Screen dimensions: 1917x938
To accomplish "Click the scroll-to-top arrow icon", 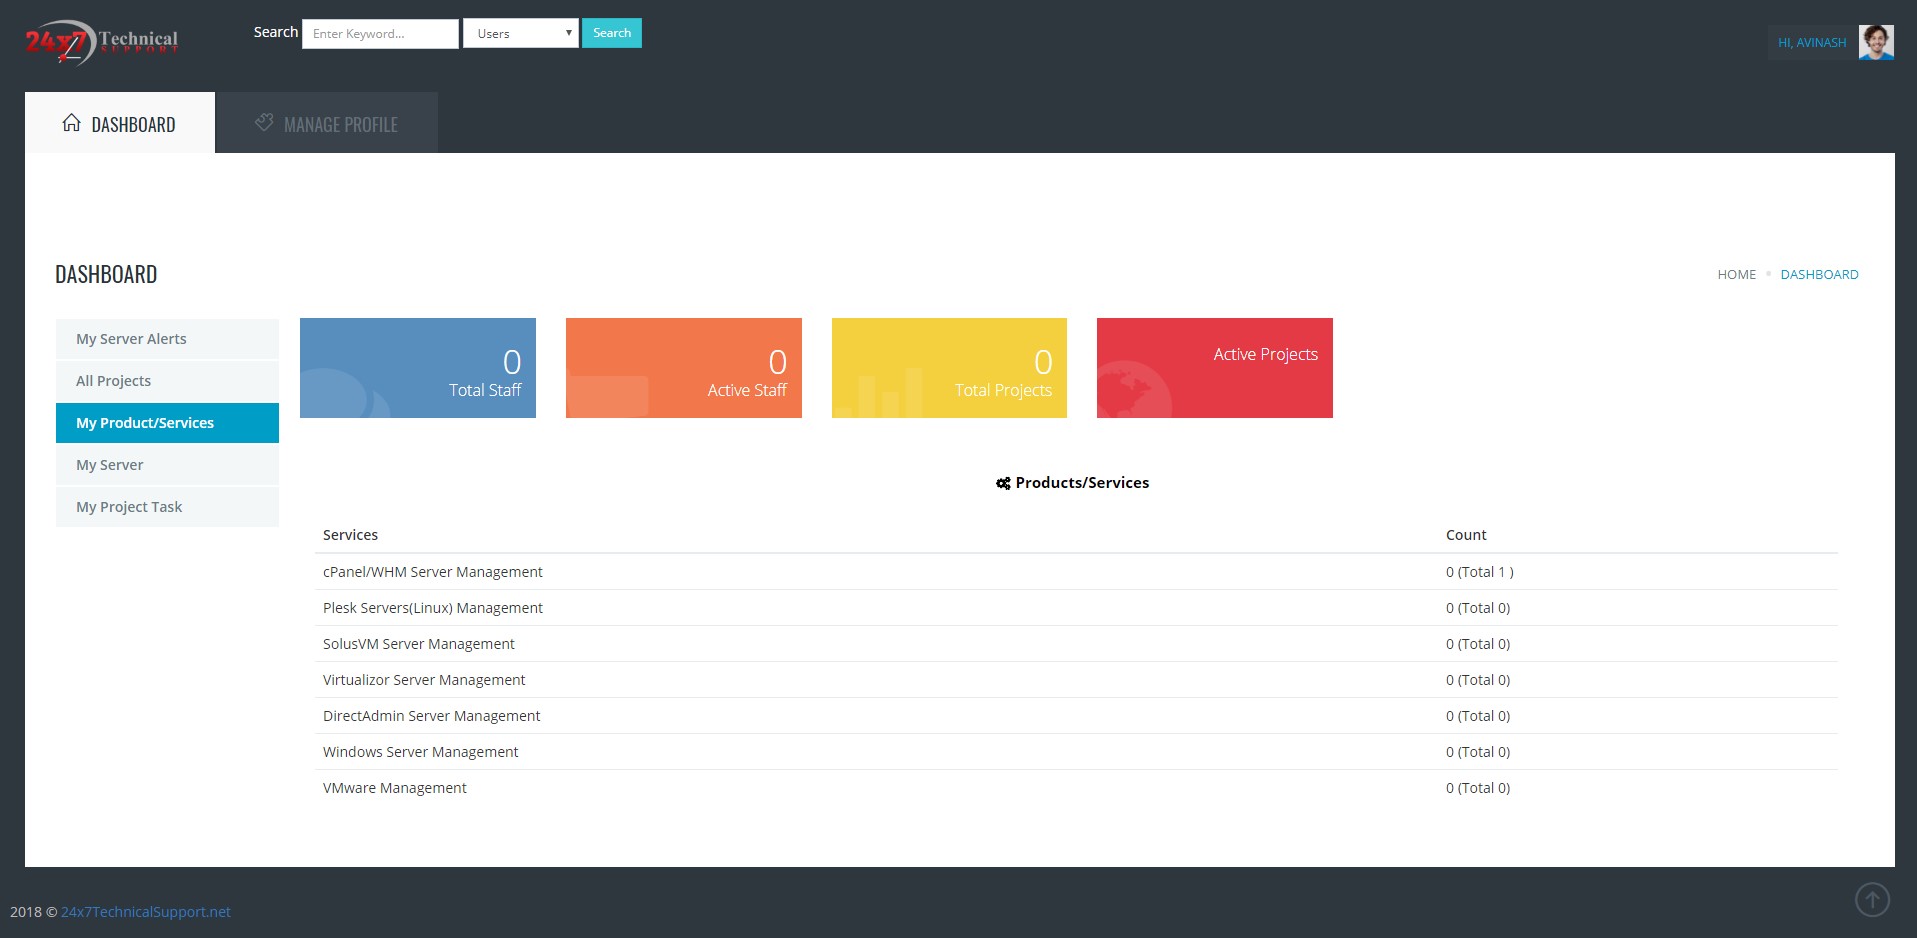I will pos(1872,899).
